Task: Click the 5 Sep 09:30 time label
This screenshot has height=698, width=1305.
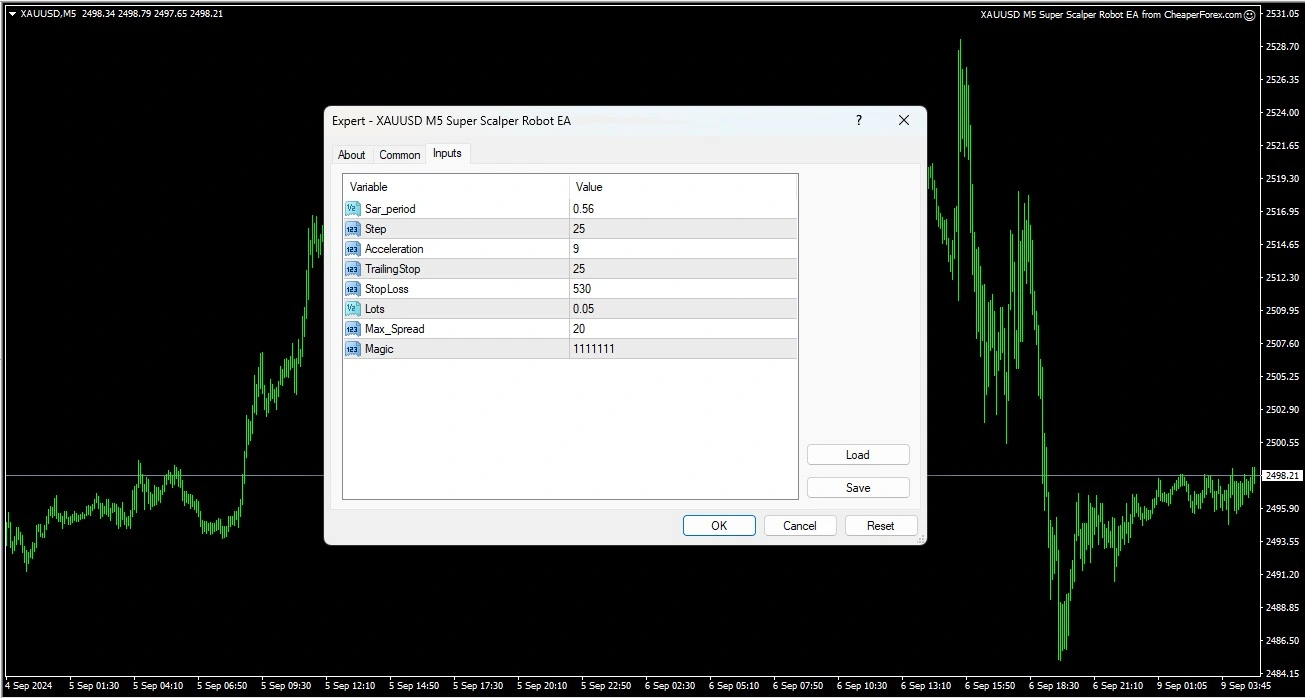Action: tap(288, 686)
